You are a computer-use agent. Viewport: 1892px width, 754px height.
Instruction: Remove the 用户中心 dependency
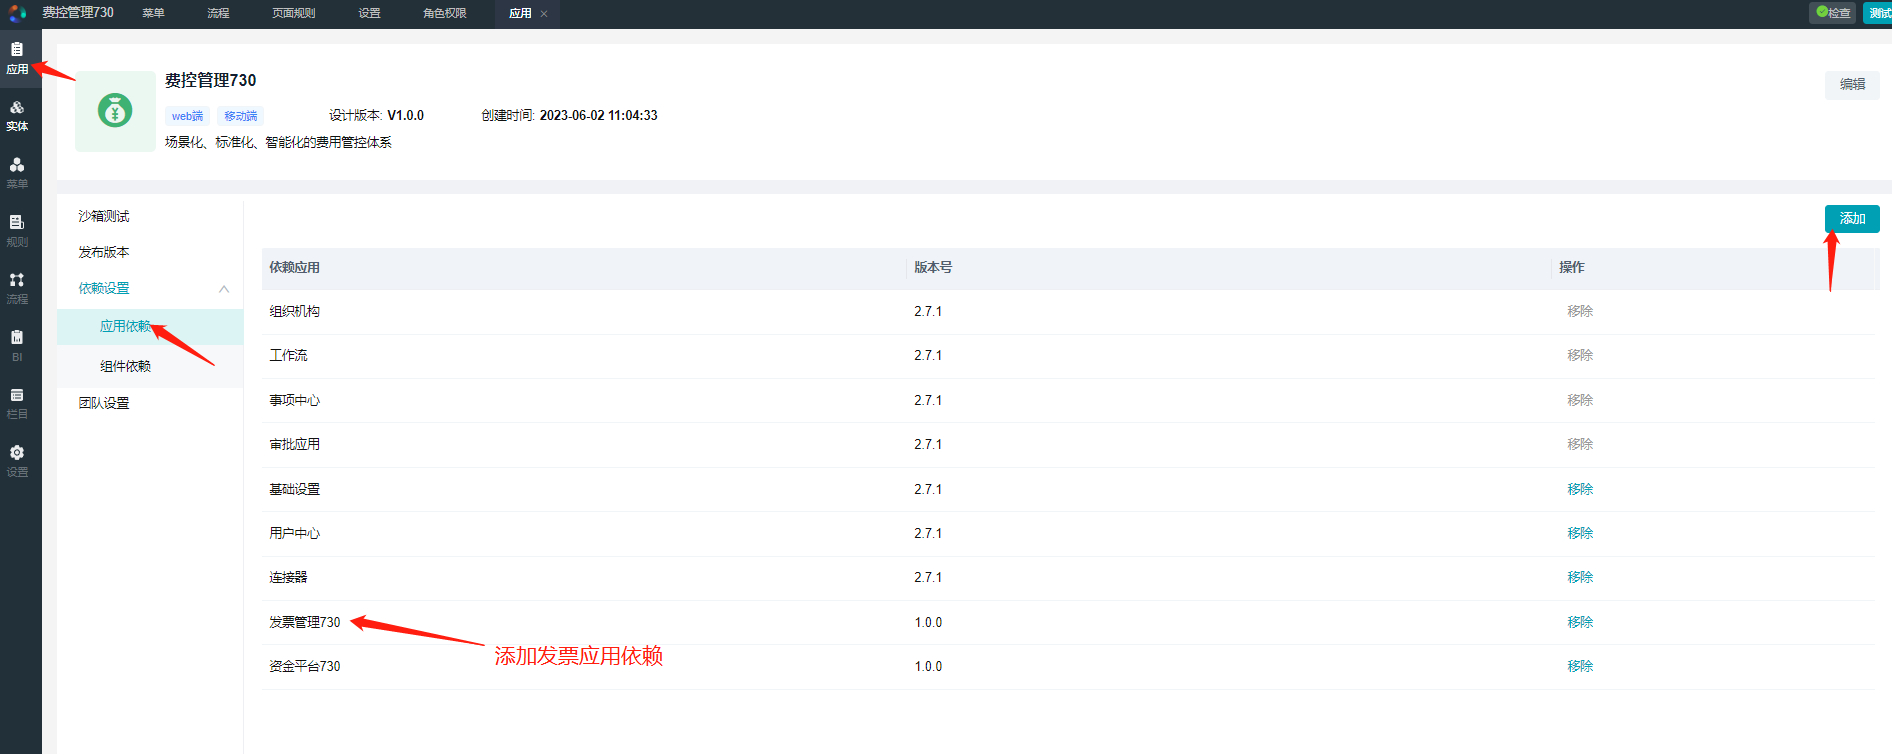coord(1580,533)
